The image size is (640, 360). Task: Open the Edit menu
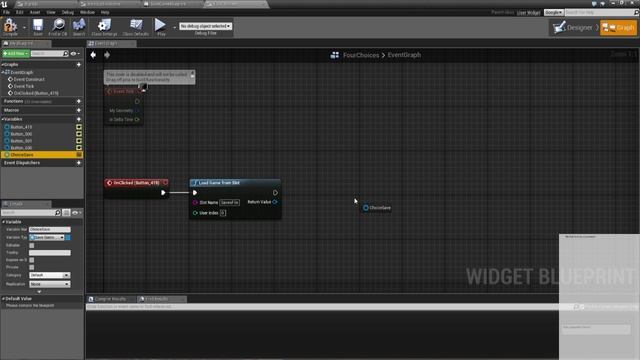tap(20, 12)
